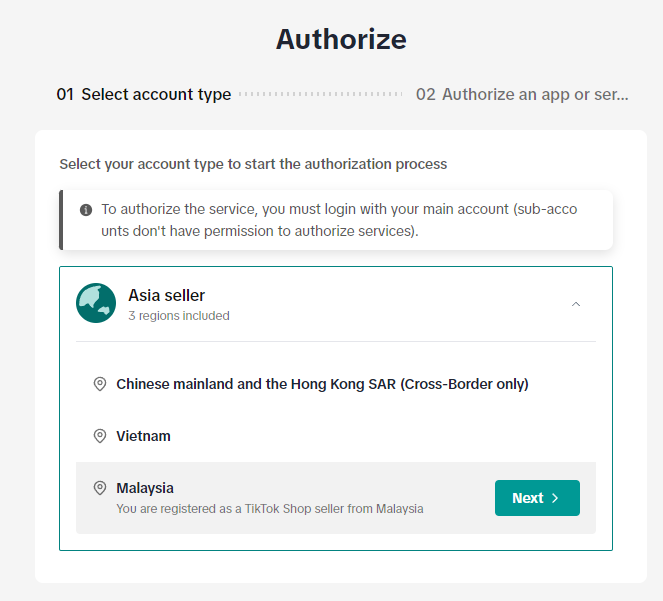Click the '3 regions included' subtitle

pyautogui.click(x=179, y=316)
